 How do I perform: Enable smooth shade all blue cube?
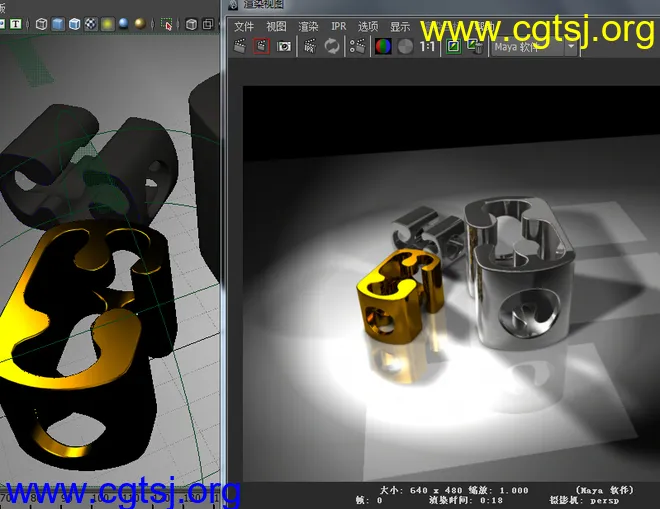pyautogui.click(x=58, y=24)
